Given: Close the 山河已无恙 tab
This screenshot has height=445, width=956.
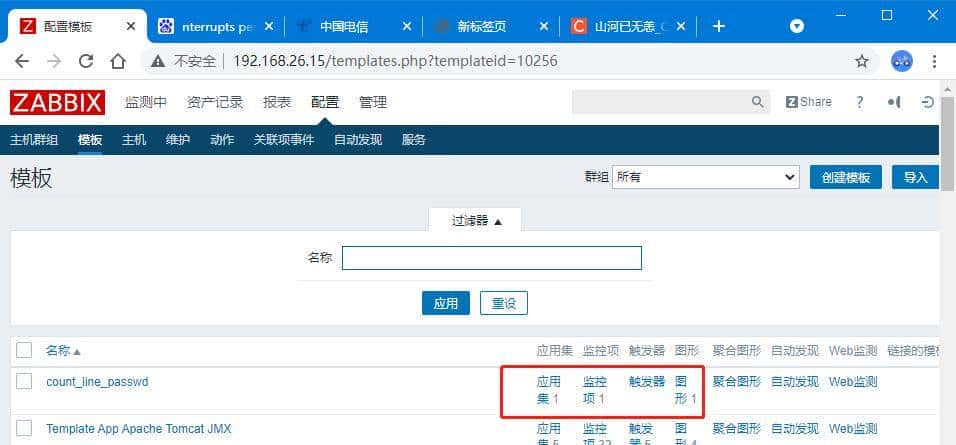Looking at the screenshot, I should click(x=682, y=26).
